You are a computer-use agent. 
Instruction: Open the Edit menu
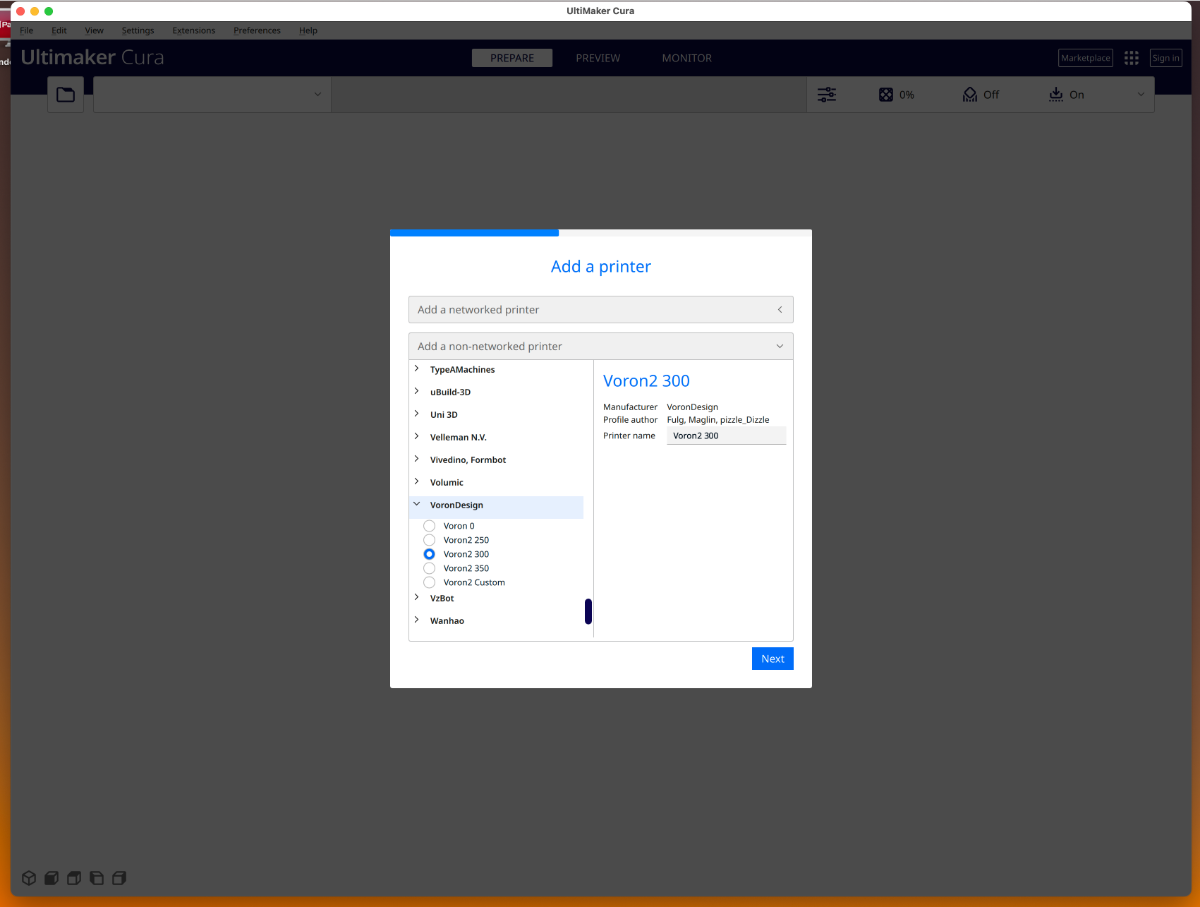tap(59, 31)
